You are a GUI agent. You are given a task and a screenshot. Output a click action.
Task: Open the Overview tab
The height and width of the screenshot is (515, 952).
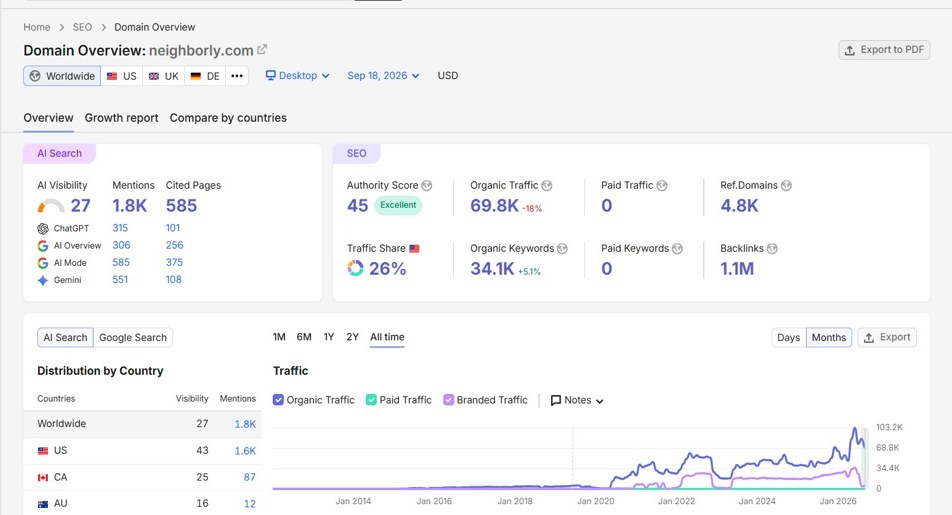point(49,118)
